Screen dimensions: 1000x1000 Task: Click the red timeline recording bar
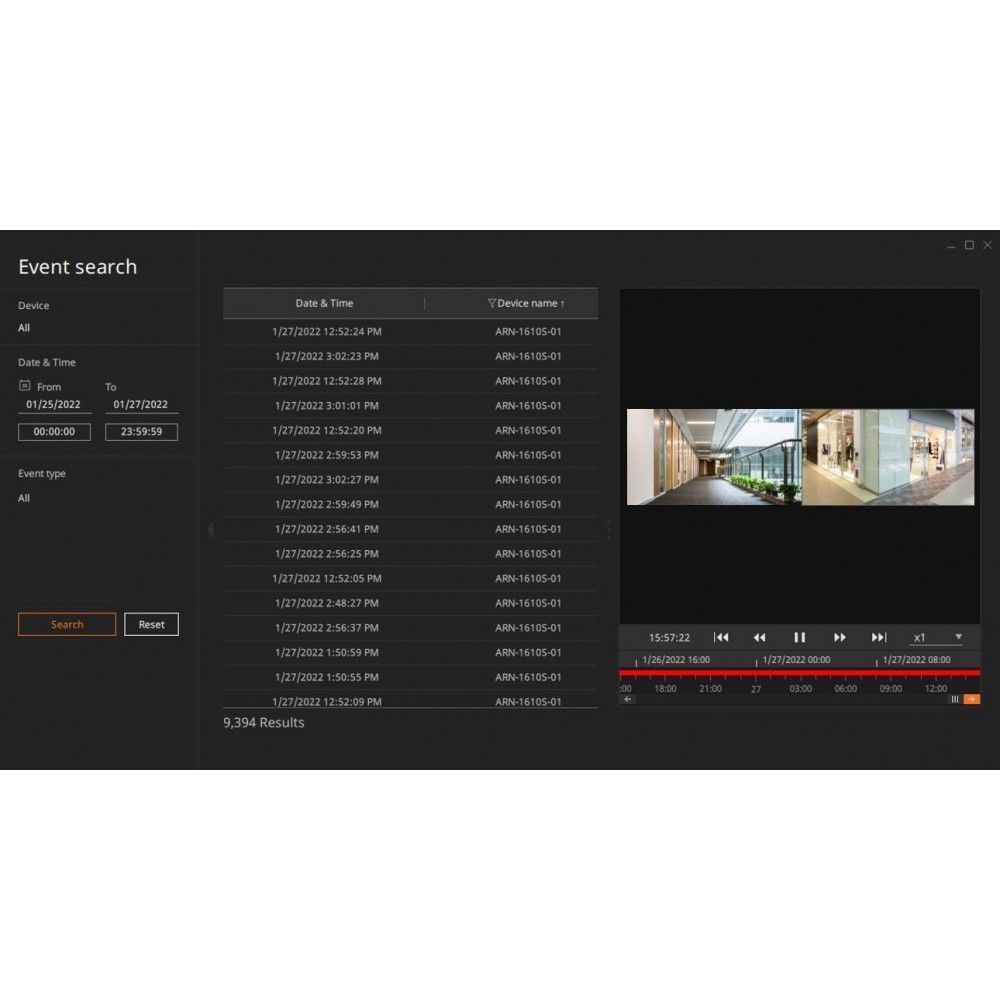pos(800,673)
